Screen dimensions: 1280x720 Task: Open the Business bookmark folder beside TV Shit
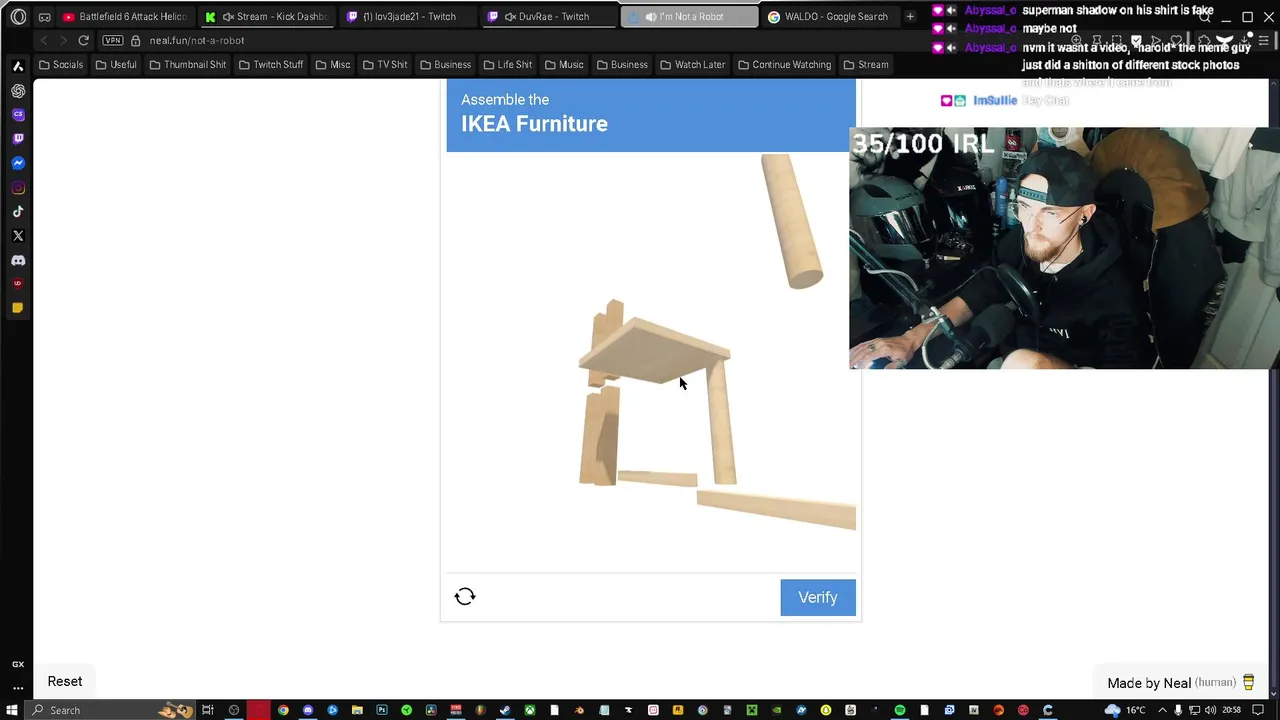(x=445, y=64)
